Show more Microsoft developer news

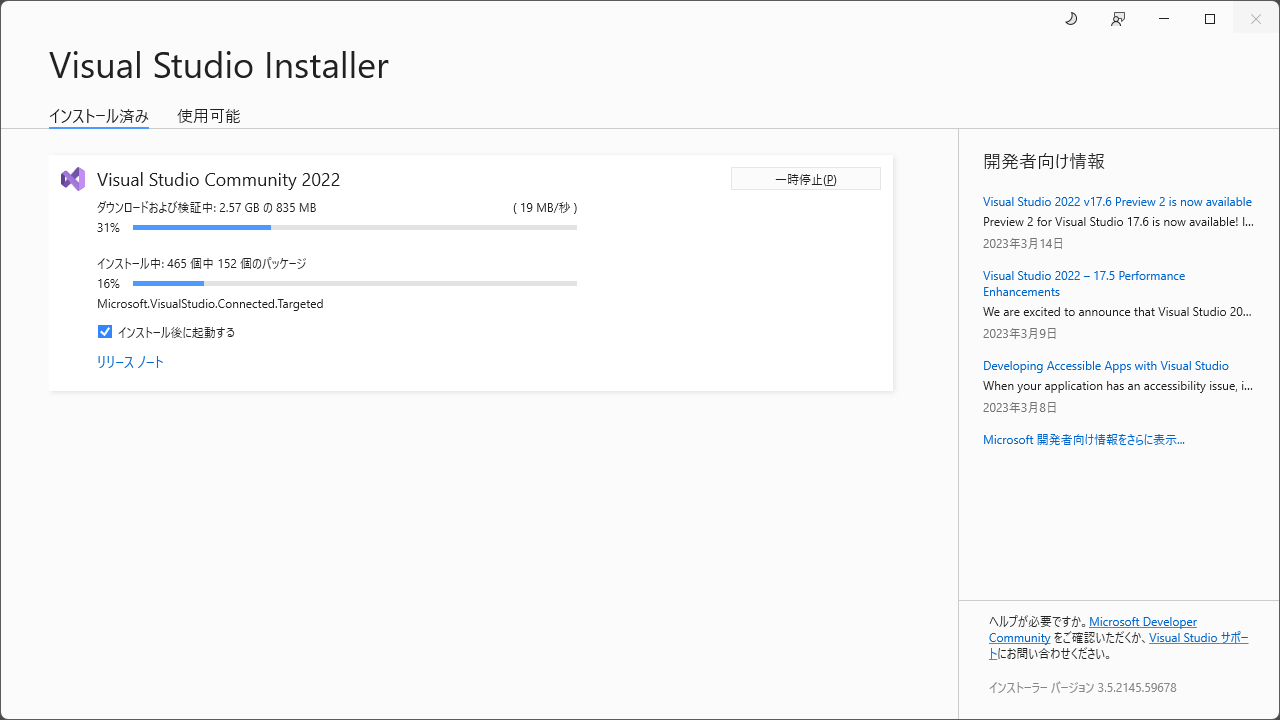tap(1083, 439)
